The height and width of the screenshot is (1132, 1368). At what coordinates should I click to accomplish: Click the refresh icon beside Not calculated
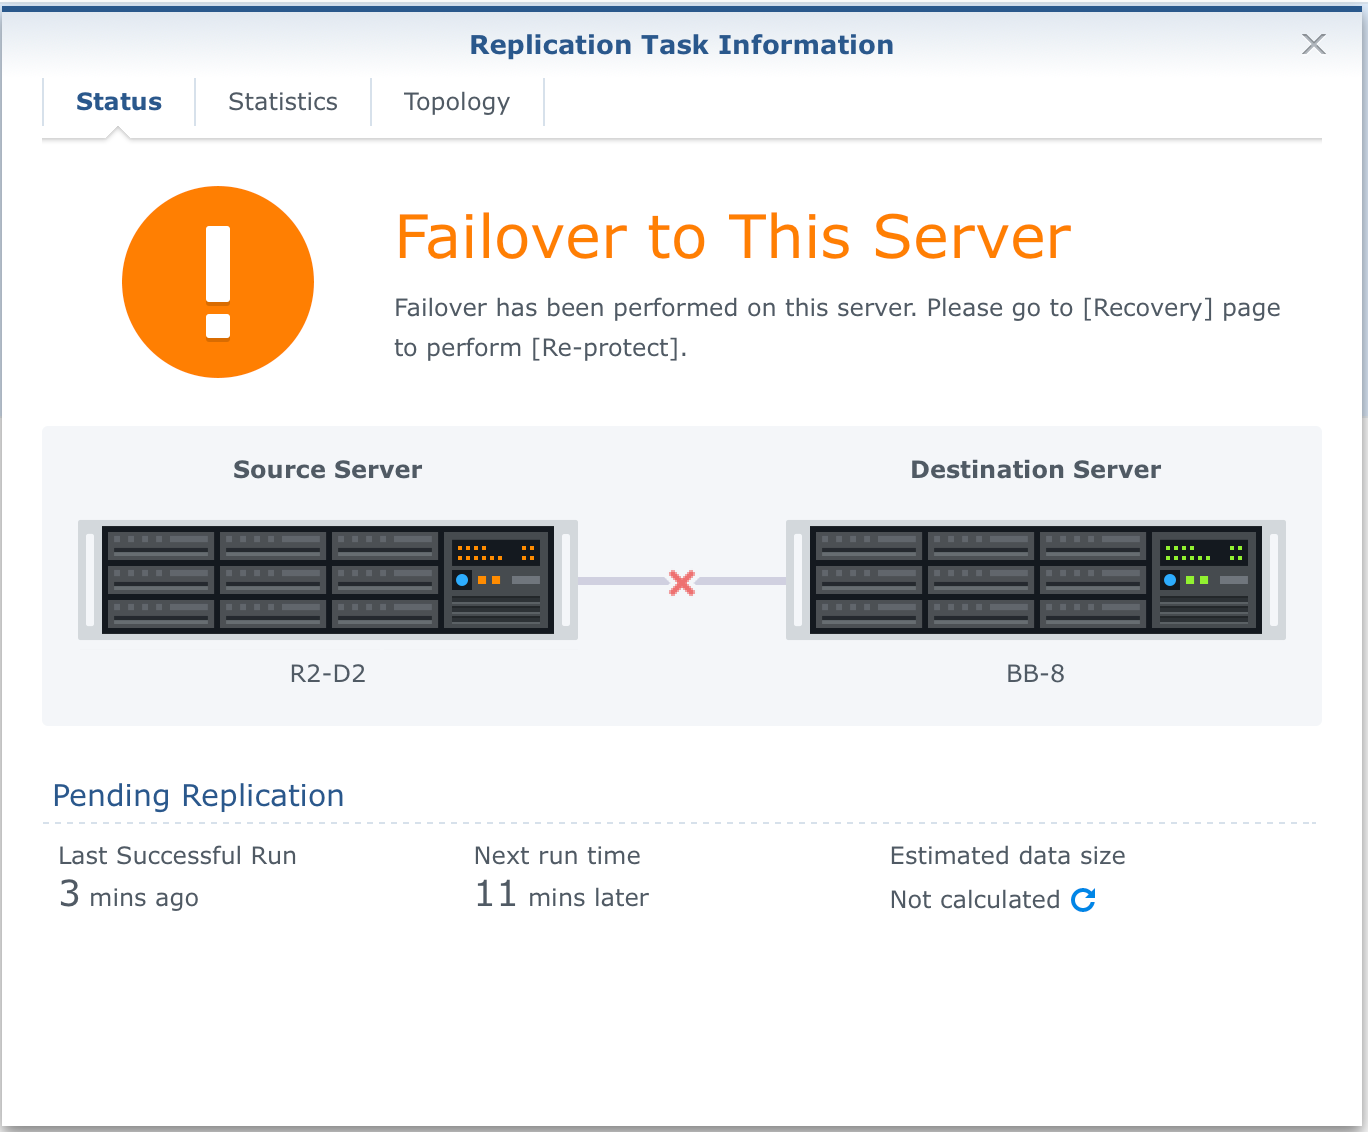point(1083,900)
